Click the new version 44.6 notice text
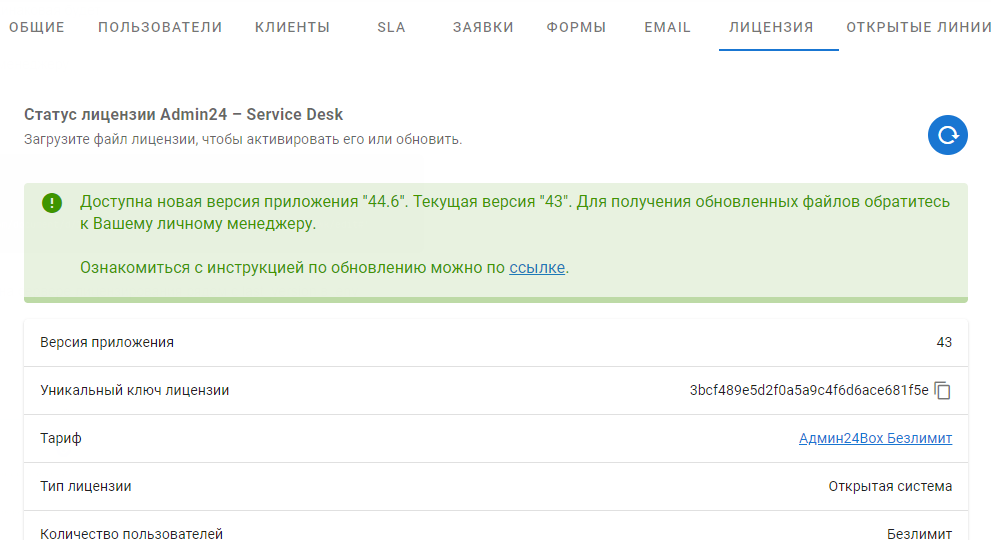991x540 pixels. (x=514, y=212)
